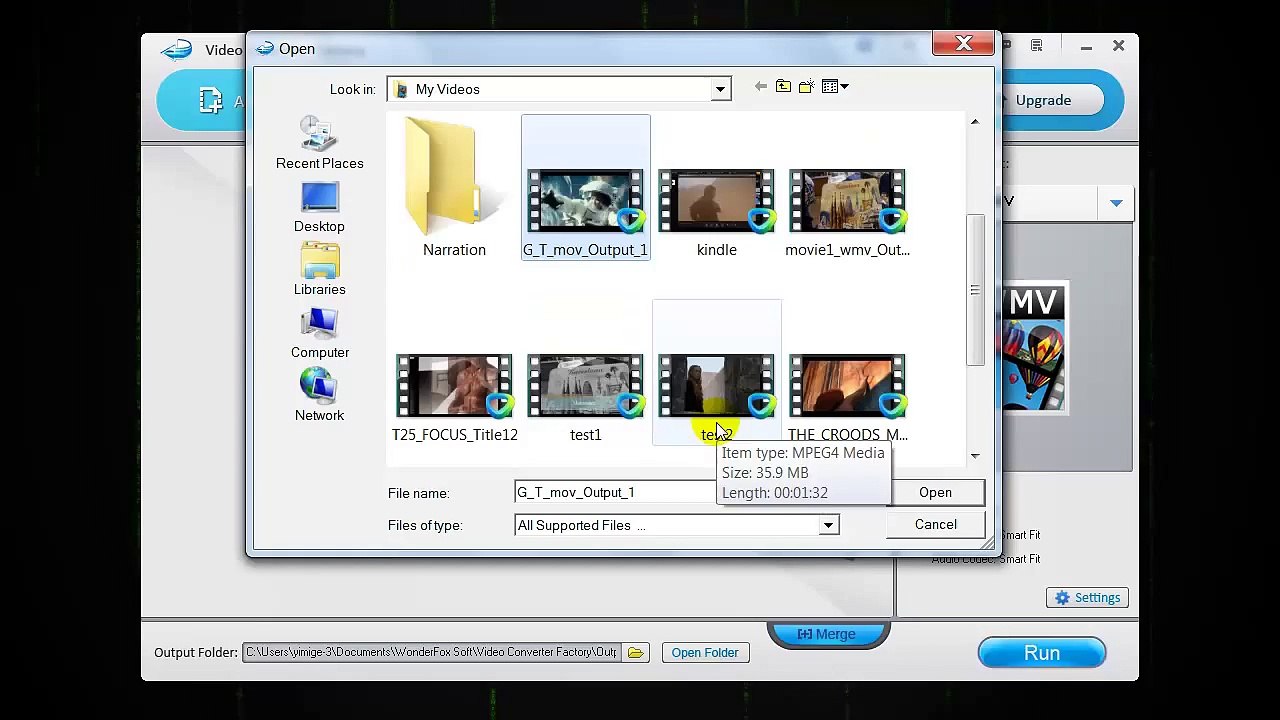Click file list scrollbar up arrow
This screenshot has height=720, width=1280.
coord(975,122)
